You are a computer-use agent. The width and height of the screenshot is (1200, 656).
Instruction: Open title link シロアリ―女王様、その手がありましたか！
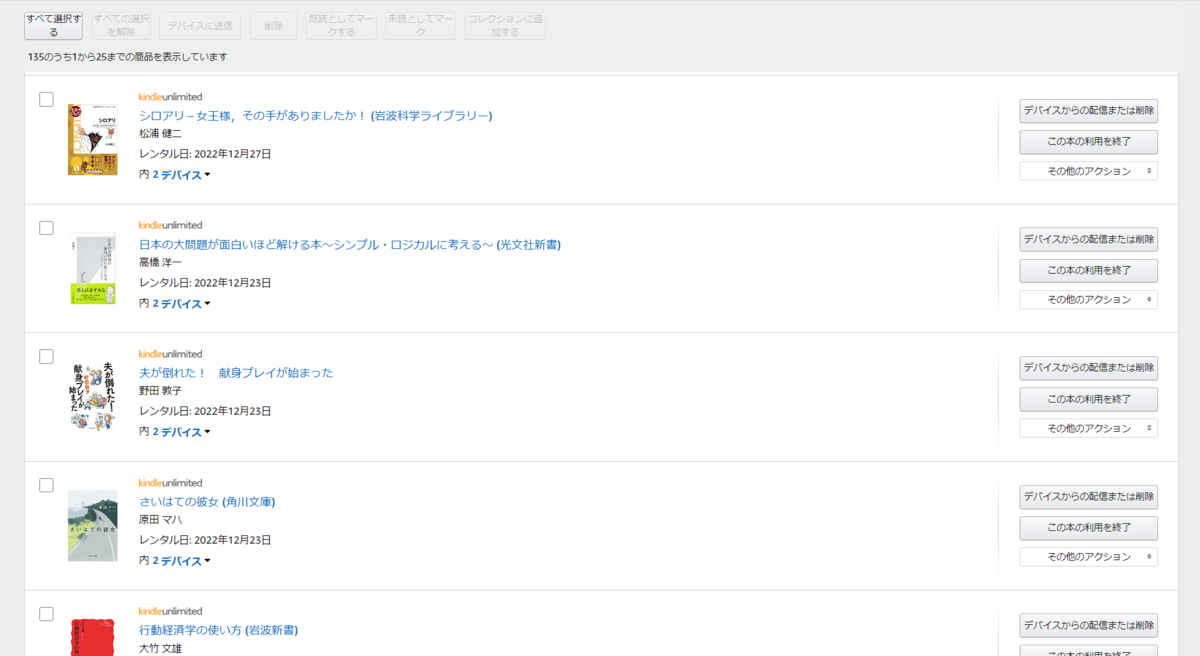316,116
